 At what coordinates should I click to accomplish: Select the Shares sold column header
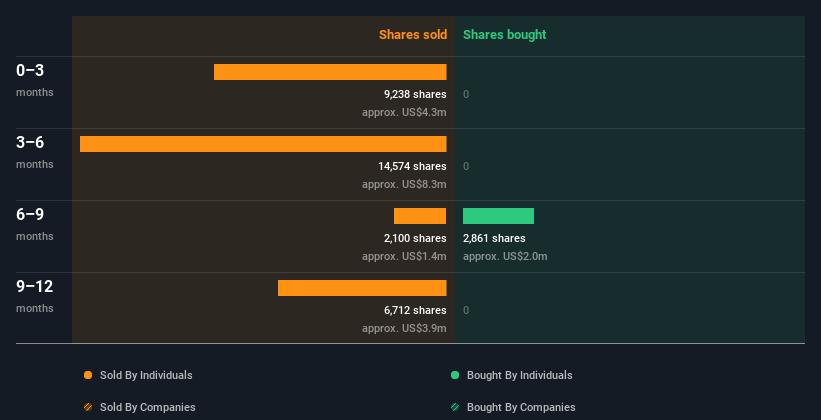coord(413,35)
